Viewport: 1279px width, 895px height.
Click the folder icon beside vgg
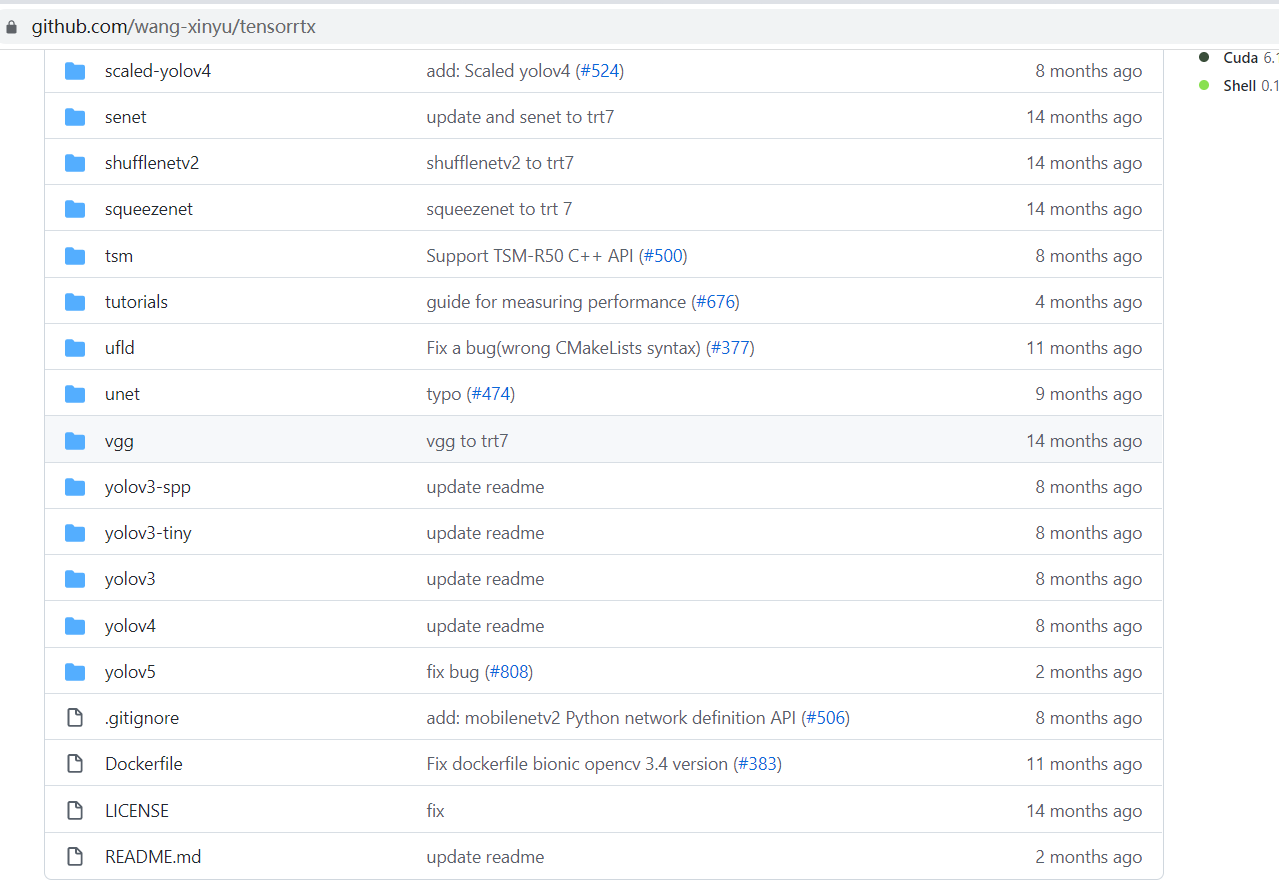[75, 441]
